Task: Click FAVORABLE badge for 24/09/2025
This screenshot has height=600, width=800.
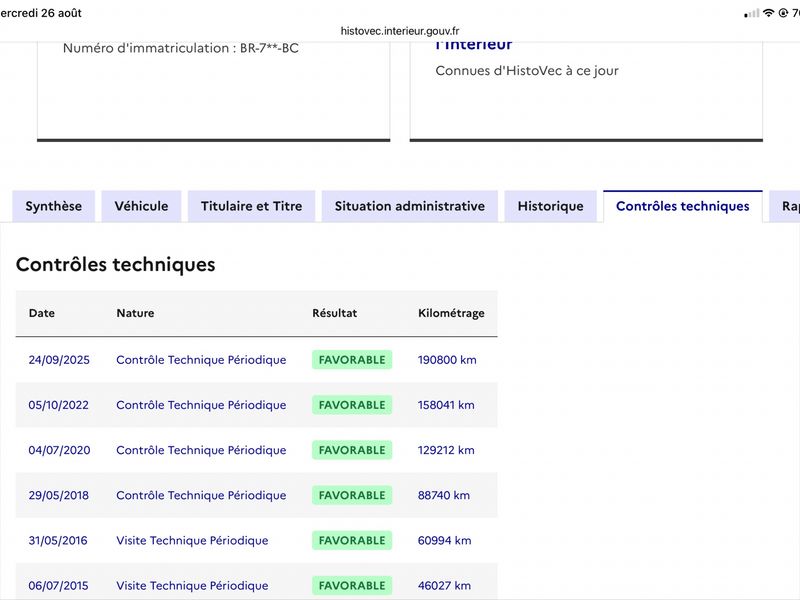Action: (x=352, y=360)
